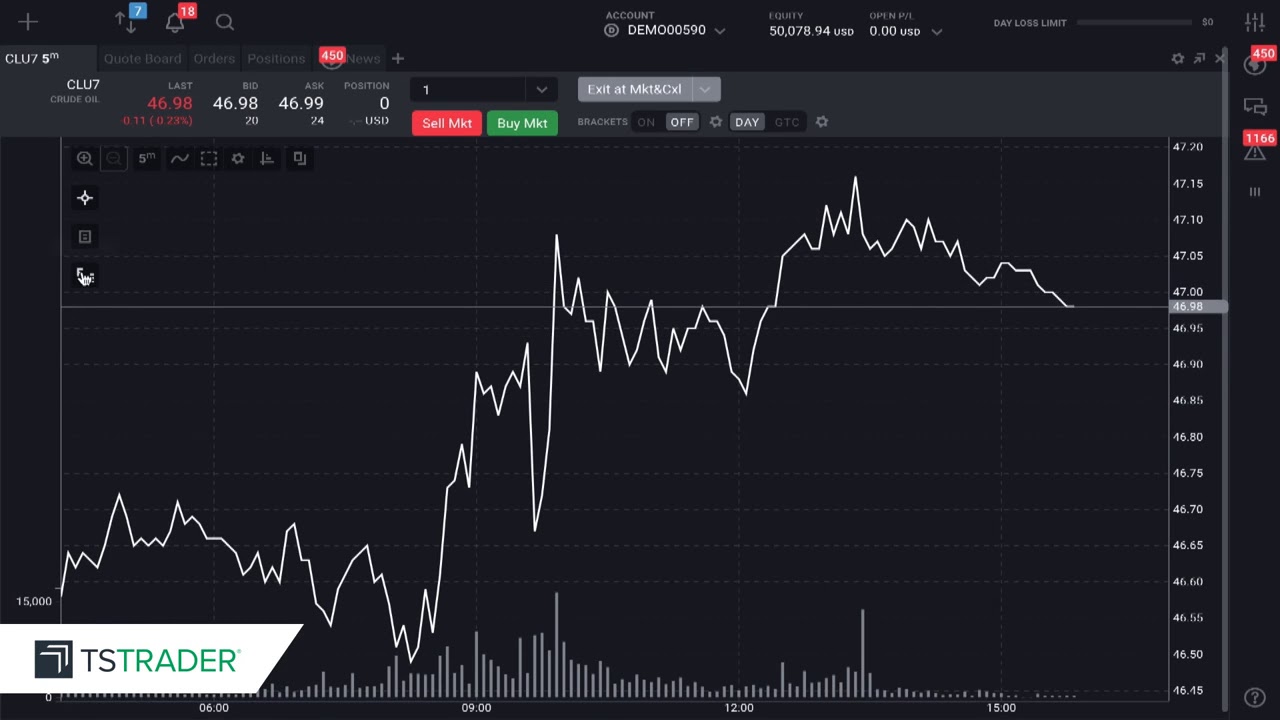Click the chart trading icon below data box
The image size is (1280, 720).
tap(85, 277)
